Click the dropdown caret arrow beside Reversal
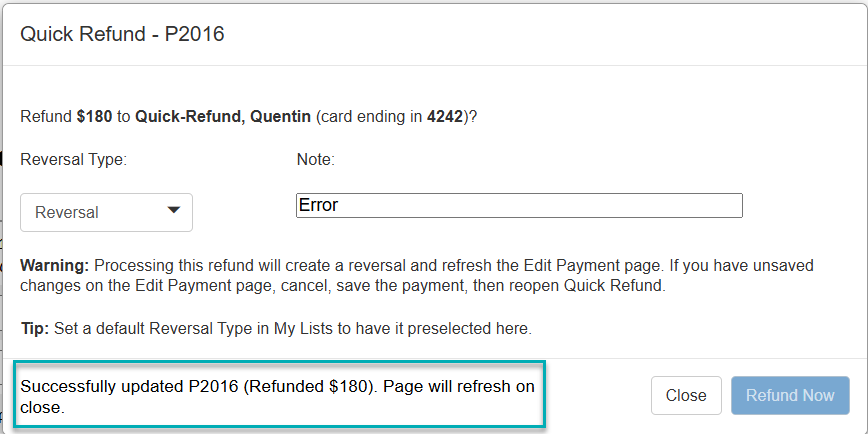The width and height of the screenshot is (868, 434). (x=173, y=210)
